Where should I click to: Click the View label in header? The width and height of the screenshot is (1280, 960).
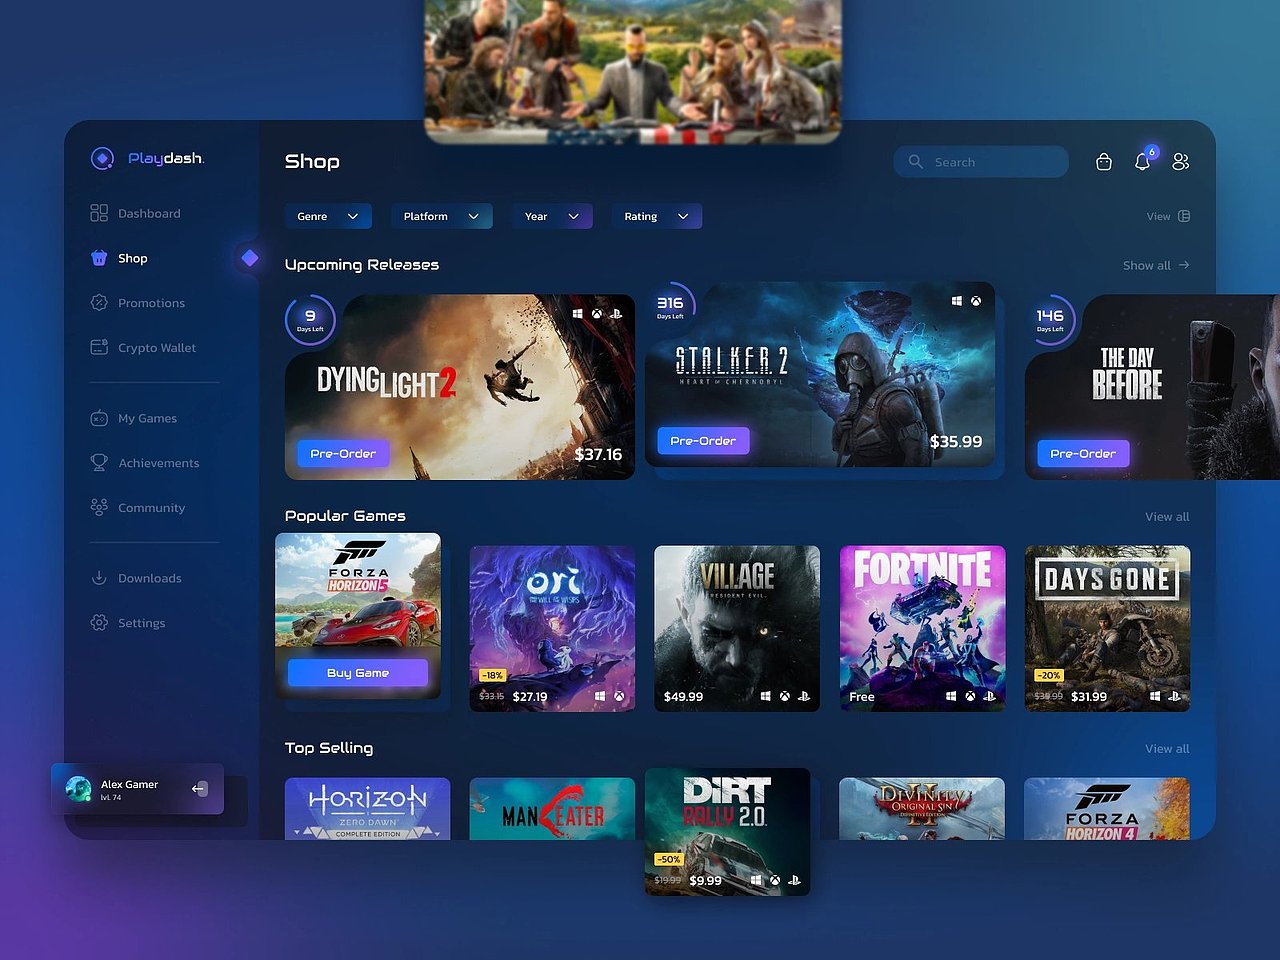tap(1158, 216)
